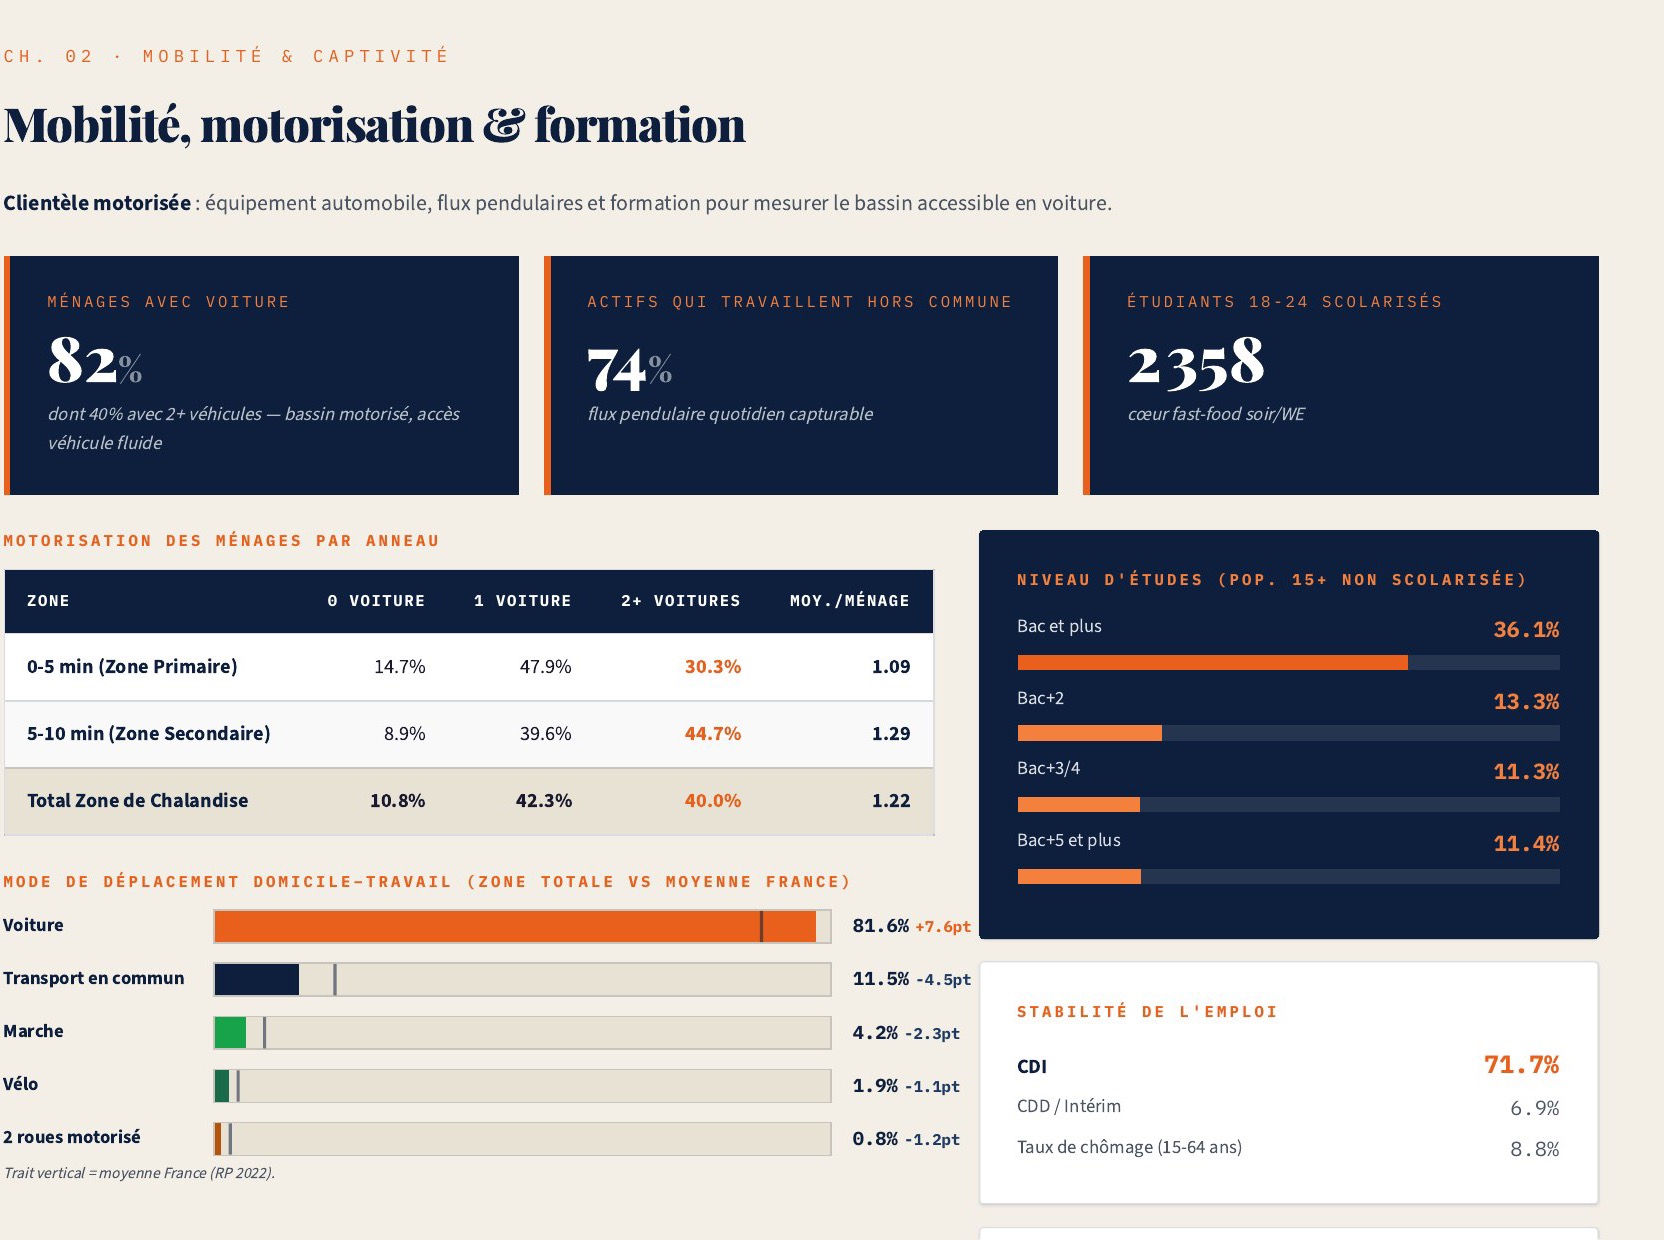Click the 8.9% cell in Zone Secondaire
Viewport: 1664px width, 1240px height.
(x=405, y=734)
